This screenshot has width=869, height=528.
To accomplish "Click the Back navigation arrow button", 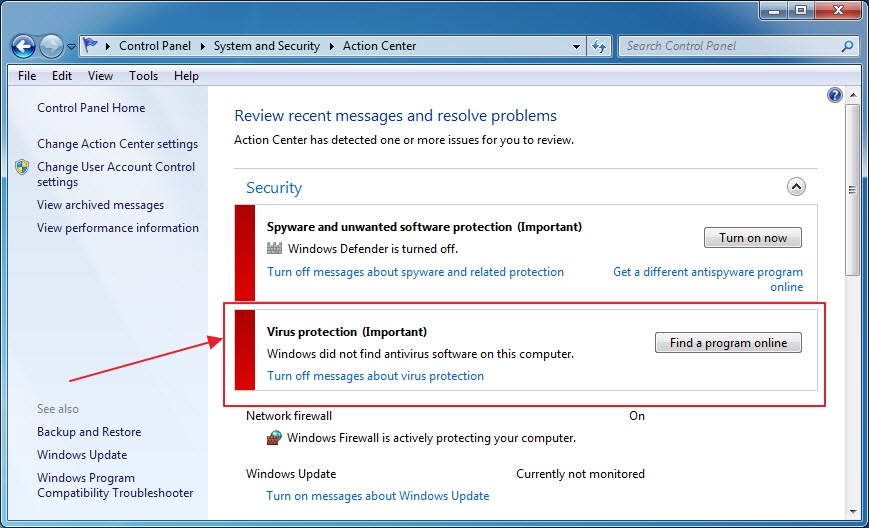I will (x=24, y=46).
